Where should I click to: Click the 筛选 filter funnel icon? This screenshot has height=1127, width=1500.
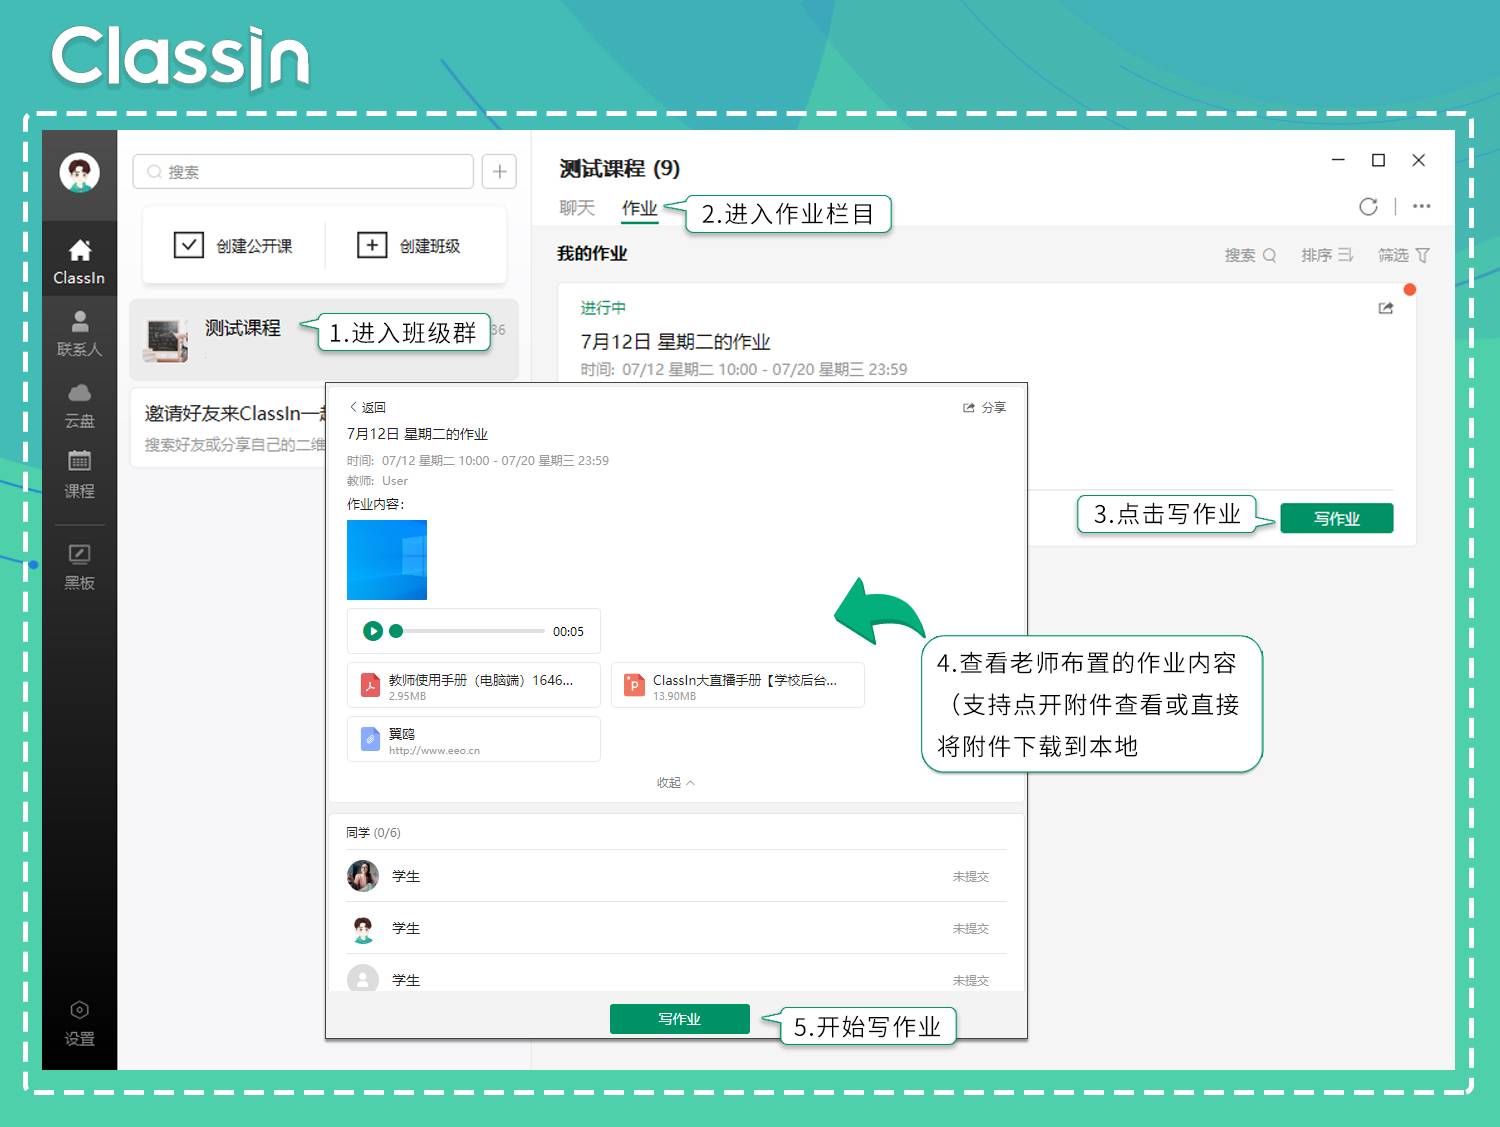(x=1422, y=255)
